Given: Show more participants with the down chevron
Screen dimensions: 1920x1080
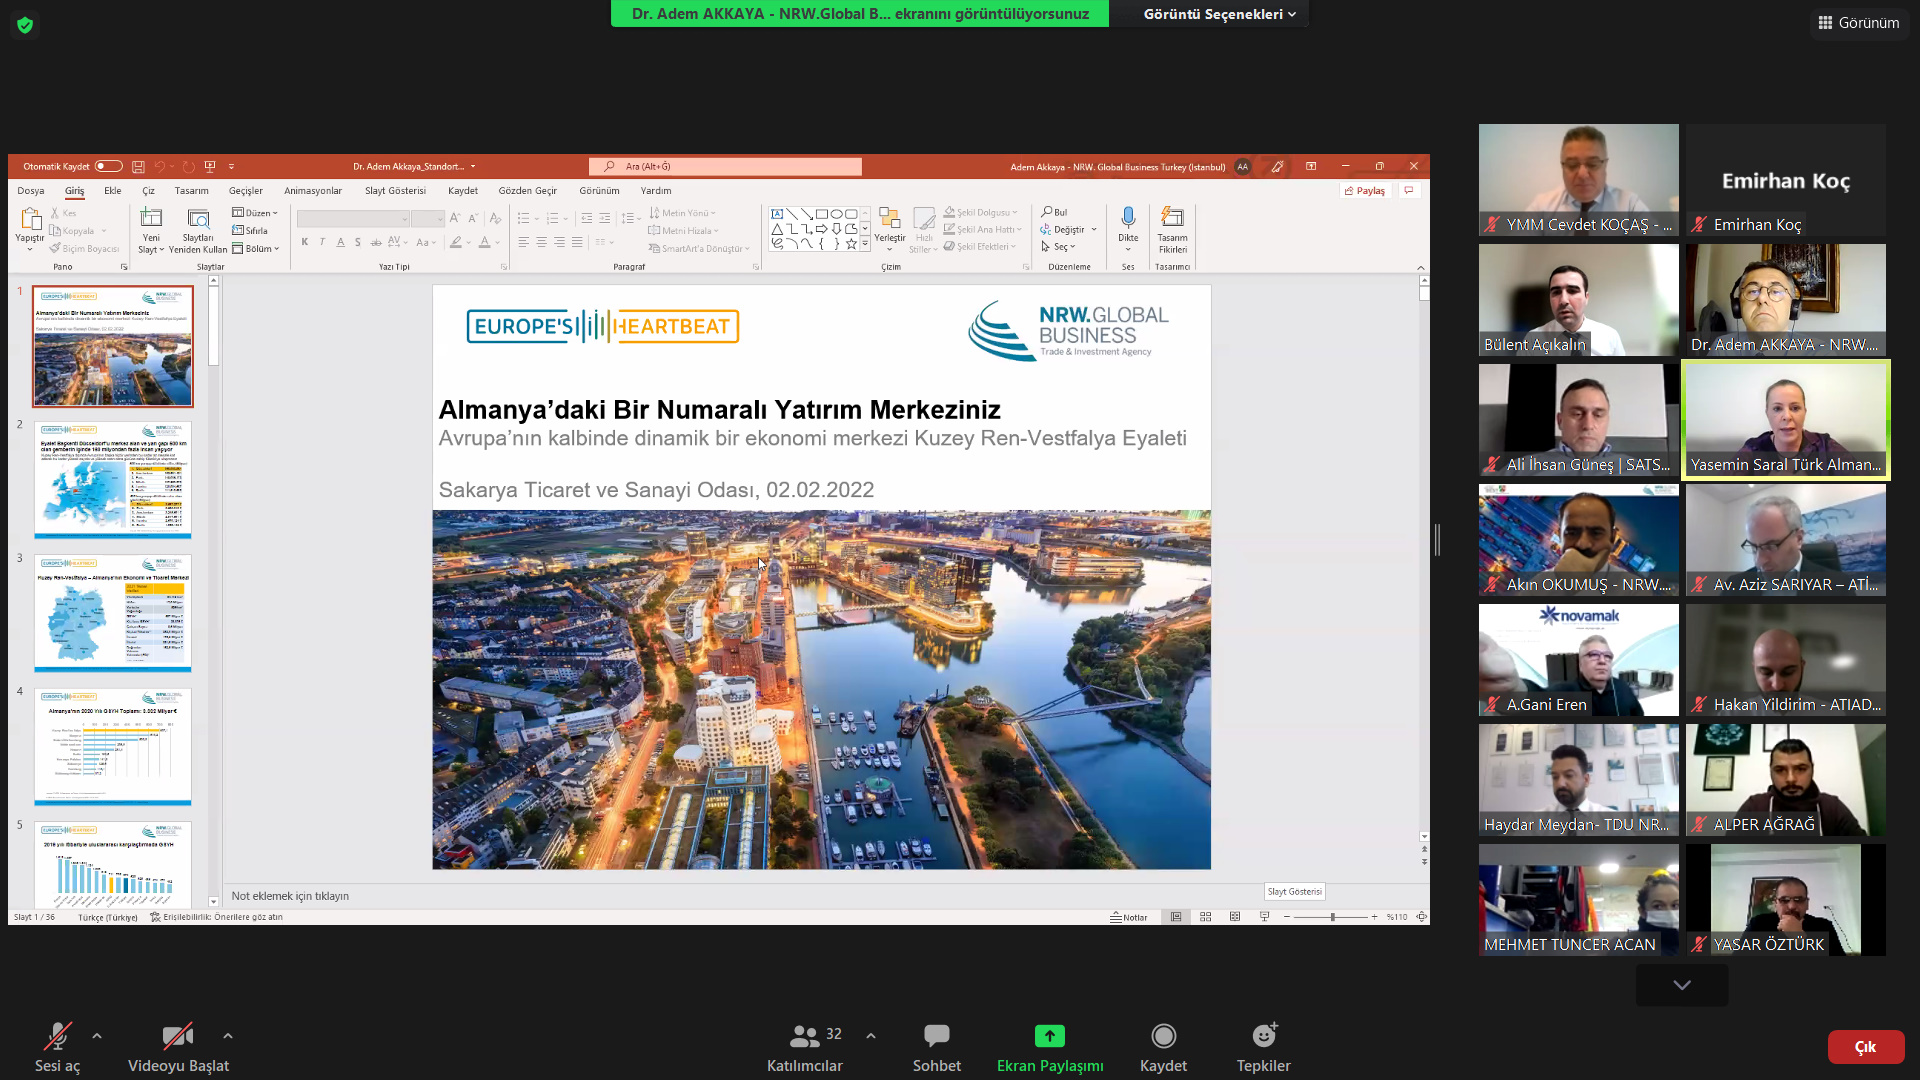Looking at the screenshot, I should tap(1682, 985).
